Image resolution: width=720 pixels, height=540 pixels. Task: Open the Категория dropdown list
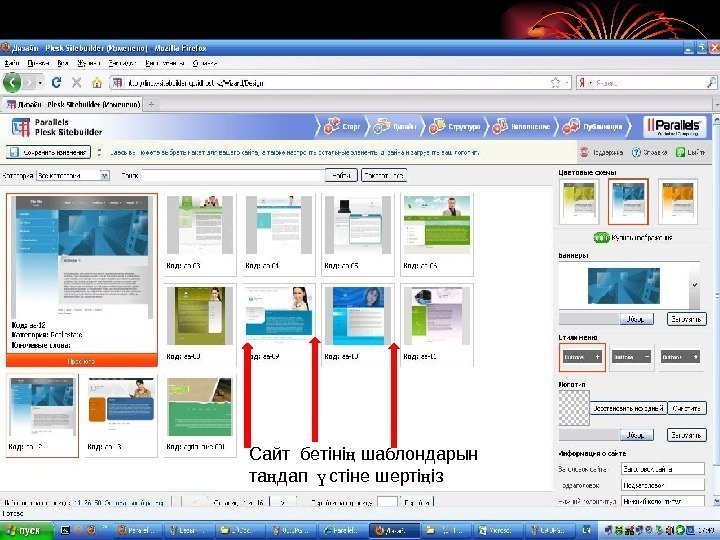(73, 175)
